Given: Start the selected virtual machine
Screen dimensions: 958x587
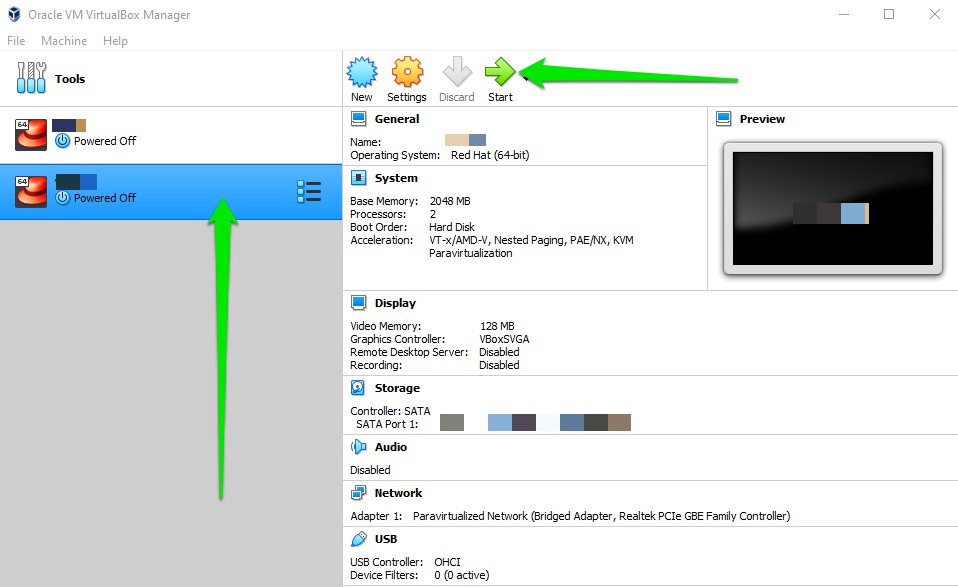Looking at the screenshot, I should (500, 73).
